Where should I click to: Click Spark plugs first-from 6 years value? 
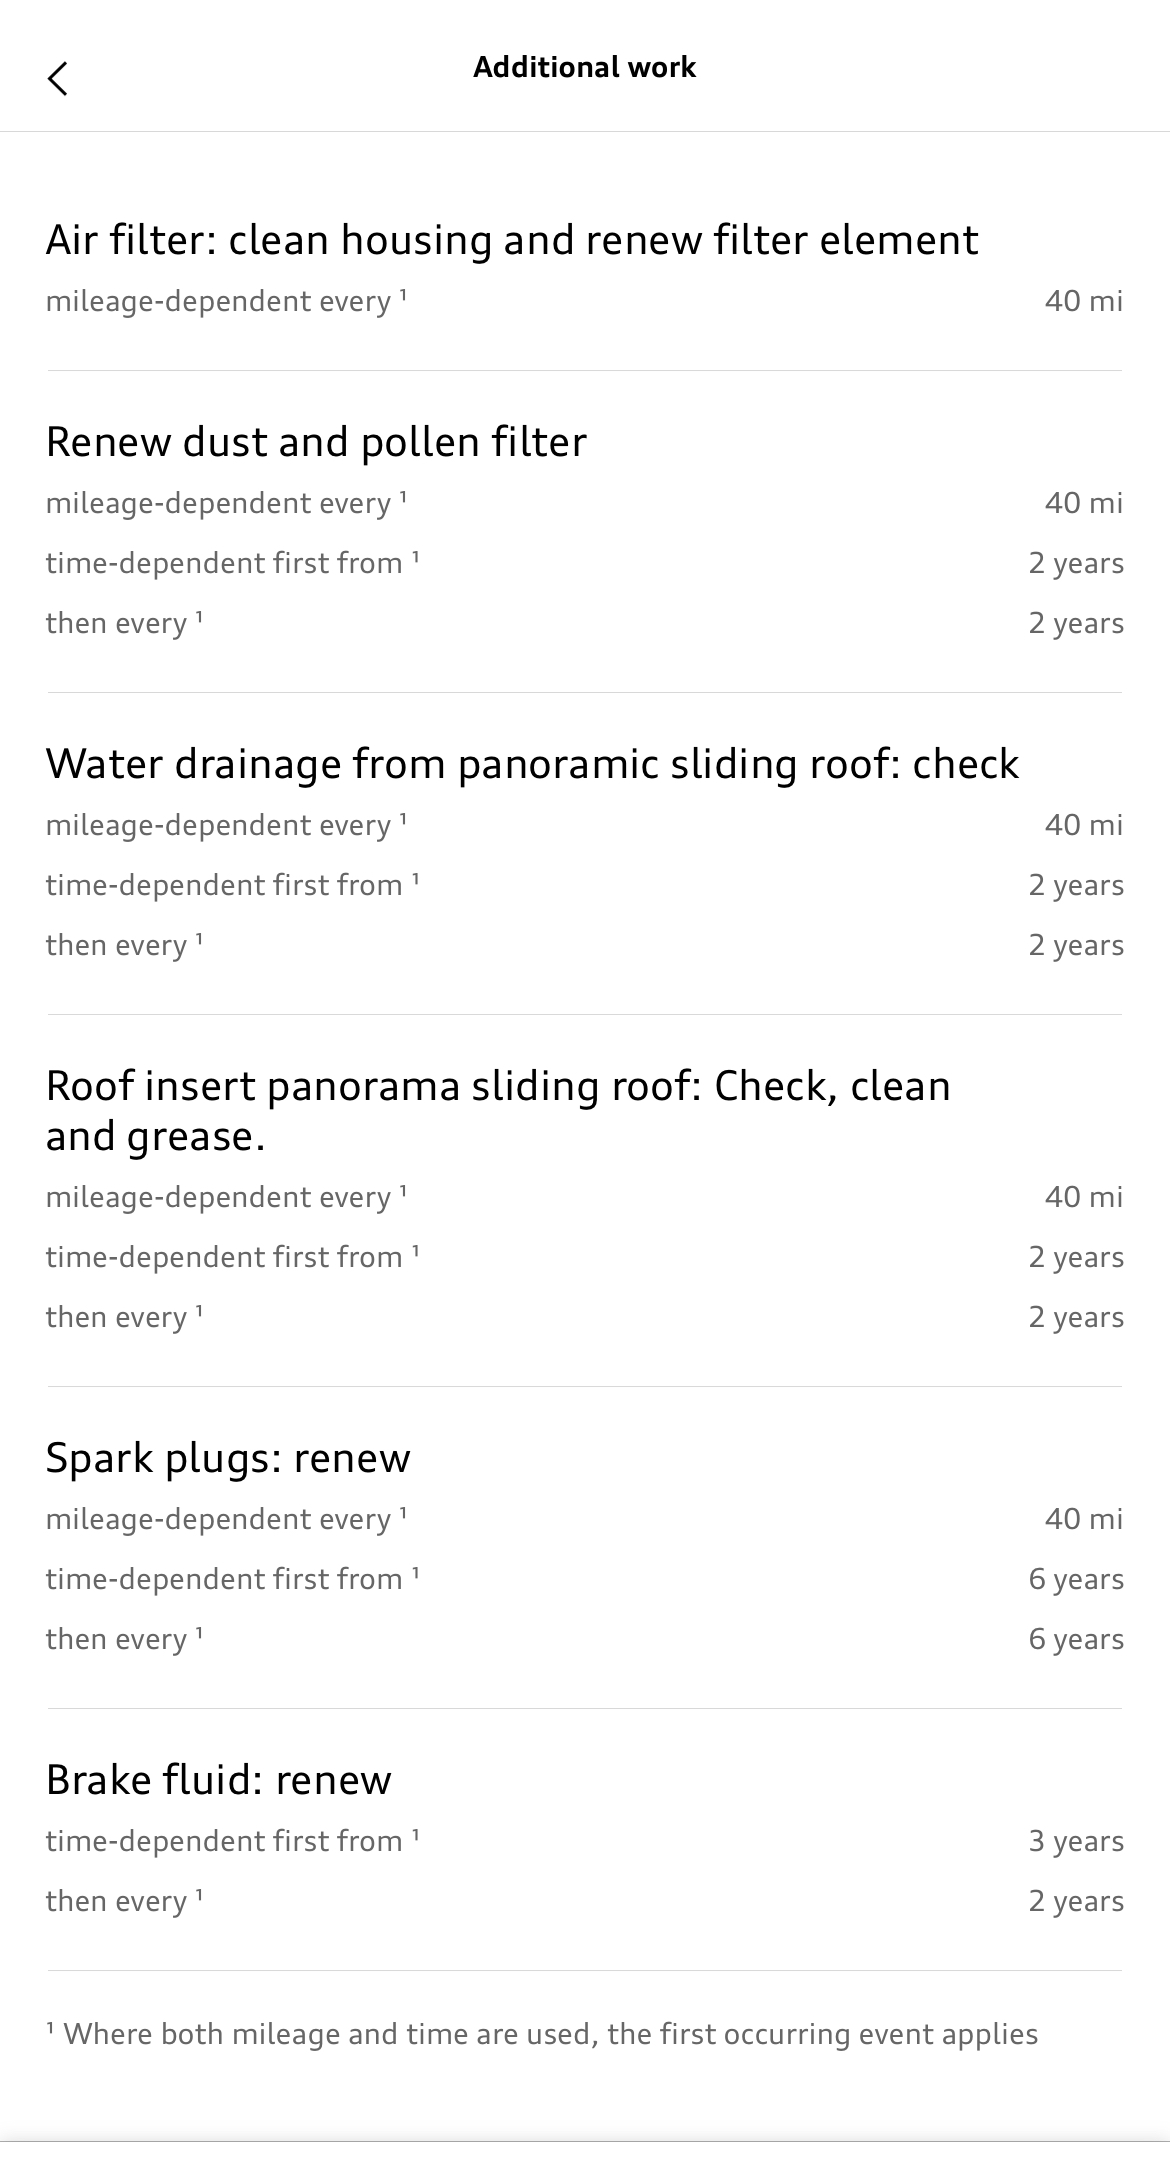coord(1075,1579)
